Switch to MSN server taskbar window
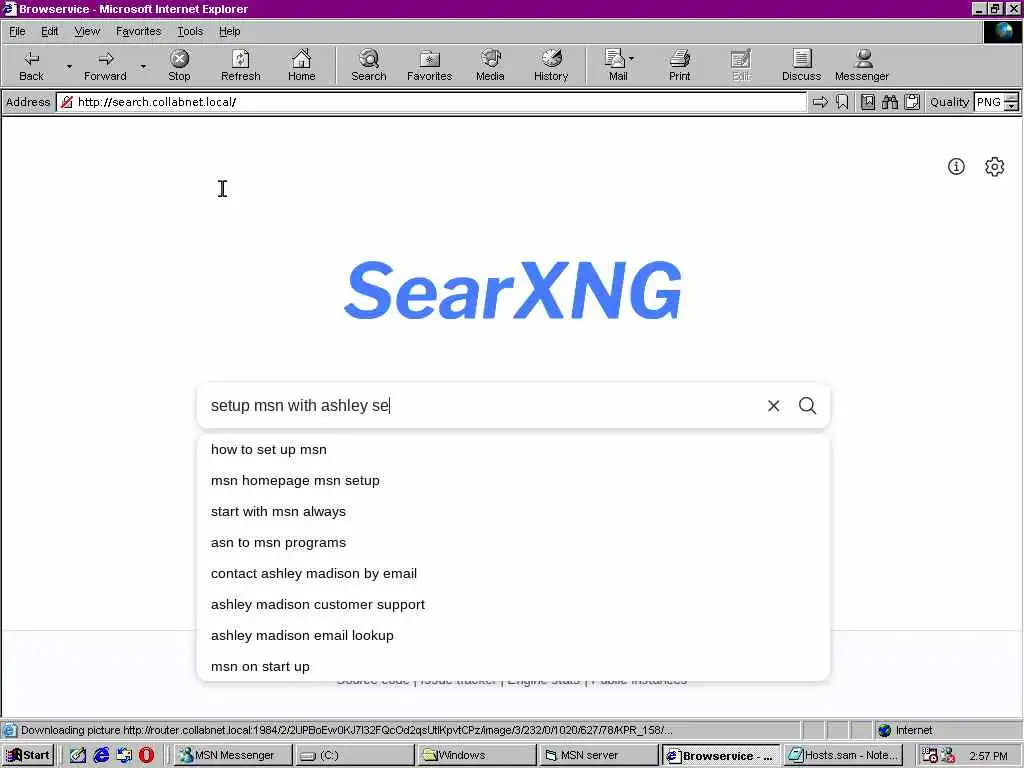 [x=598, y=755]
